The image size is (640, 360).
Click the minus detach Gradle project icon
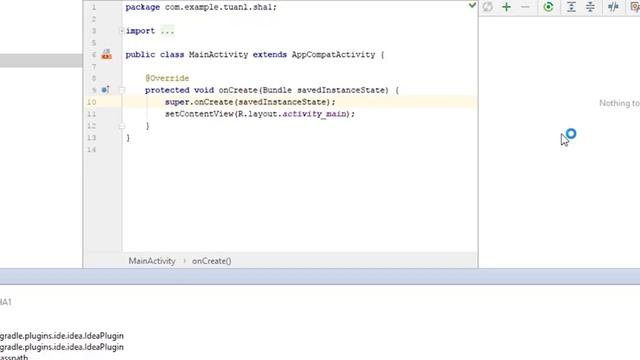(525, 7)
